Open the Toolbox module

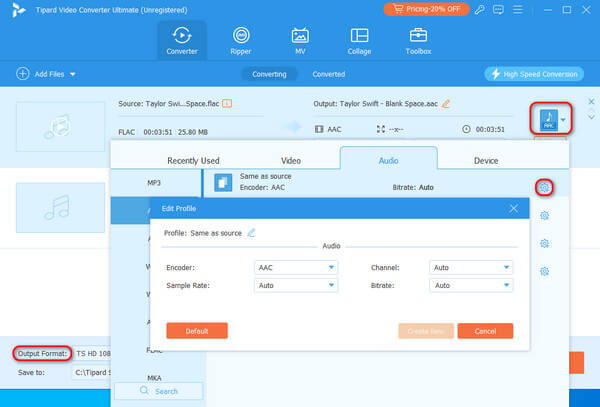[418, 41]
